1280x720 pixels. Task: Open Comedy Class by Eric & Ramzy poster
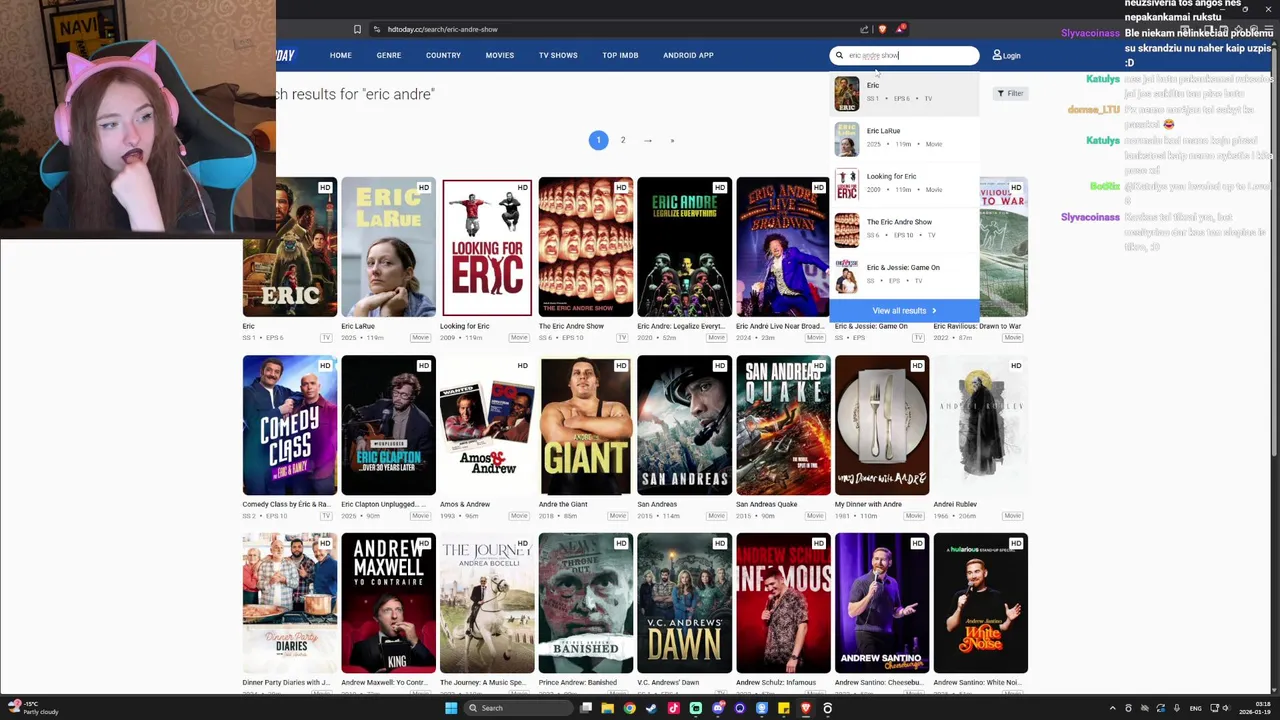(x=290, y=425)
